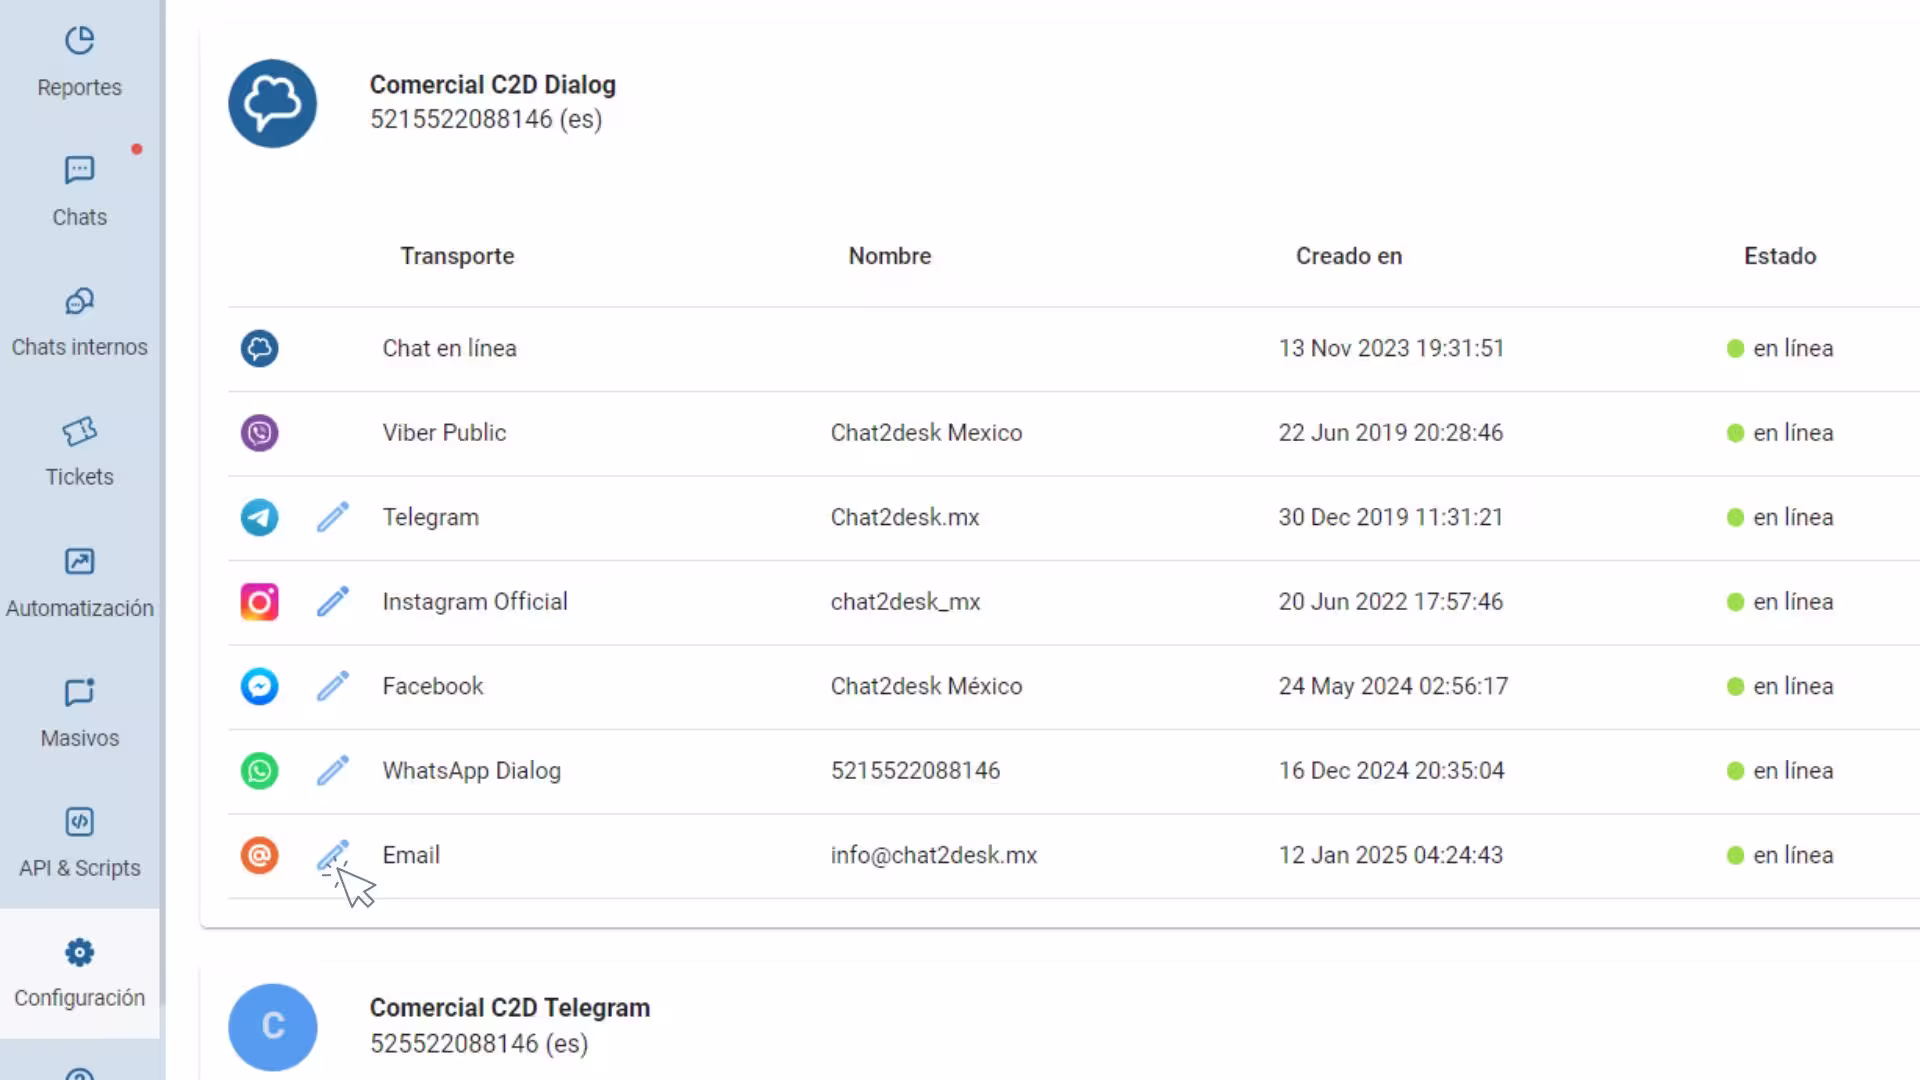1920x1080 pixels.
Task: Click the WhatsApp Dialog transport icon
Action: (259, 771)
